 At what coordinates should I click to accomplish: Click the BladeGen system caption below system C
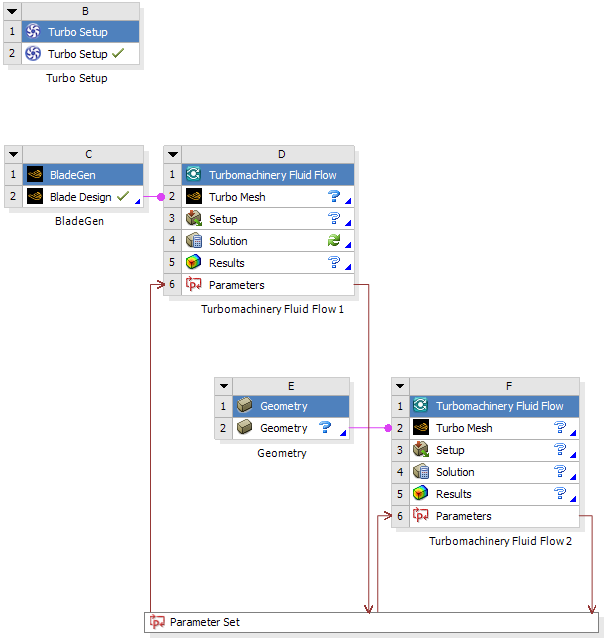pyautogui.click(x=79, y=221)
